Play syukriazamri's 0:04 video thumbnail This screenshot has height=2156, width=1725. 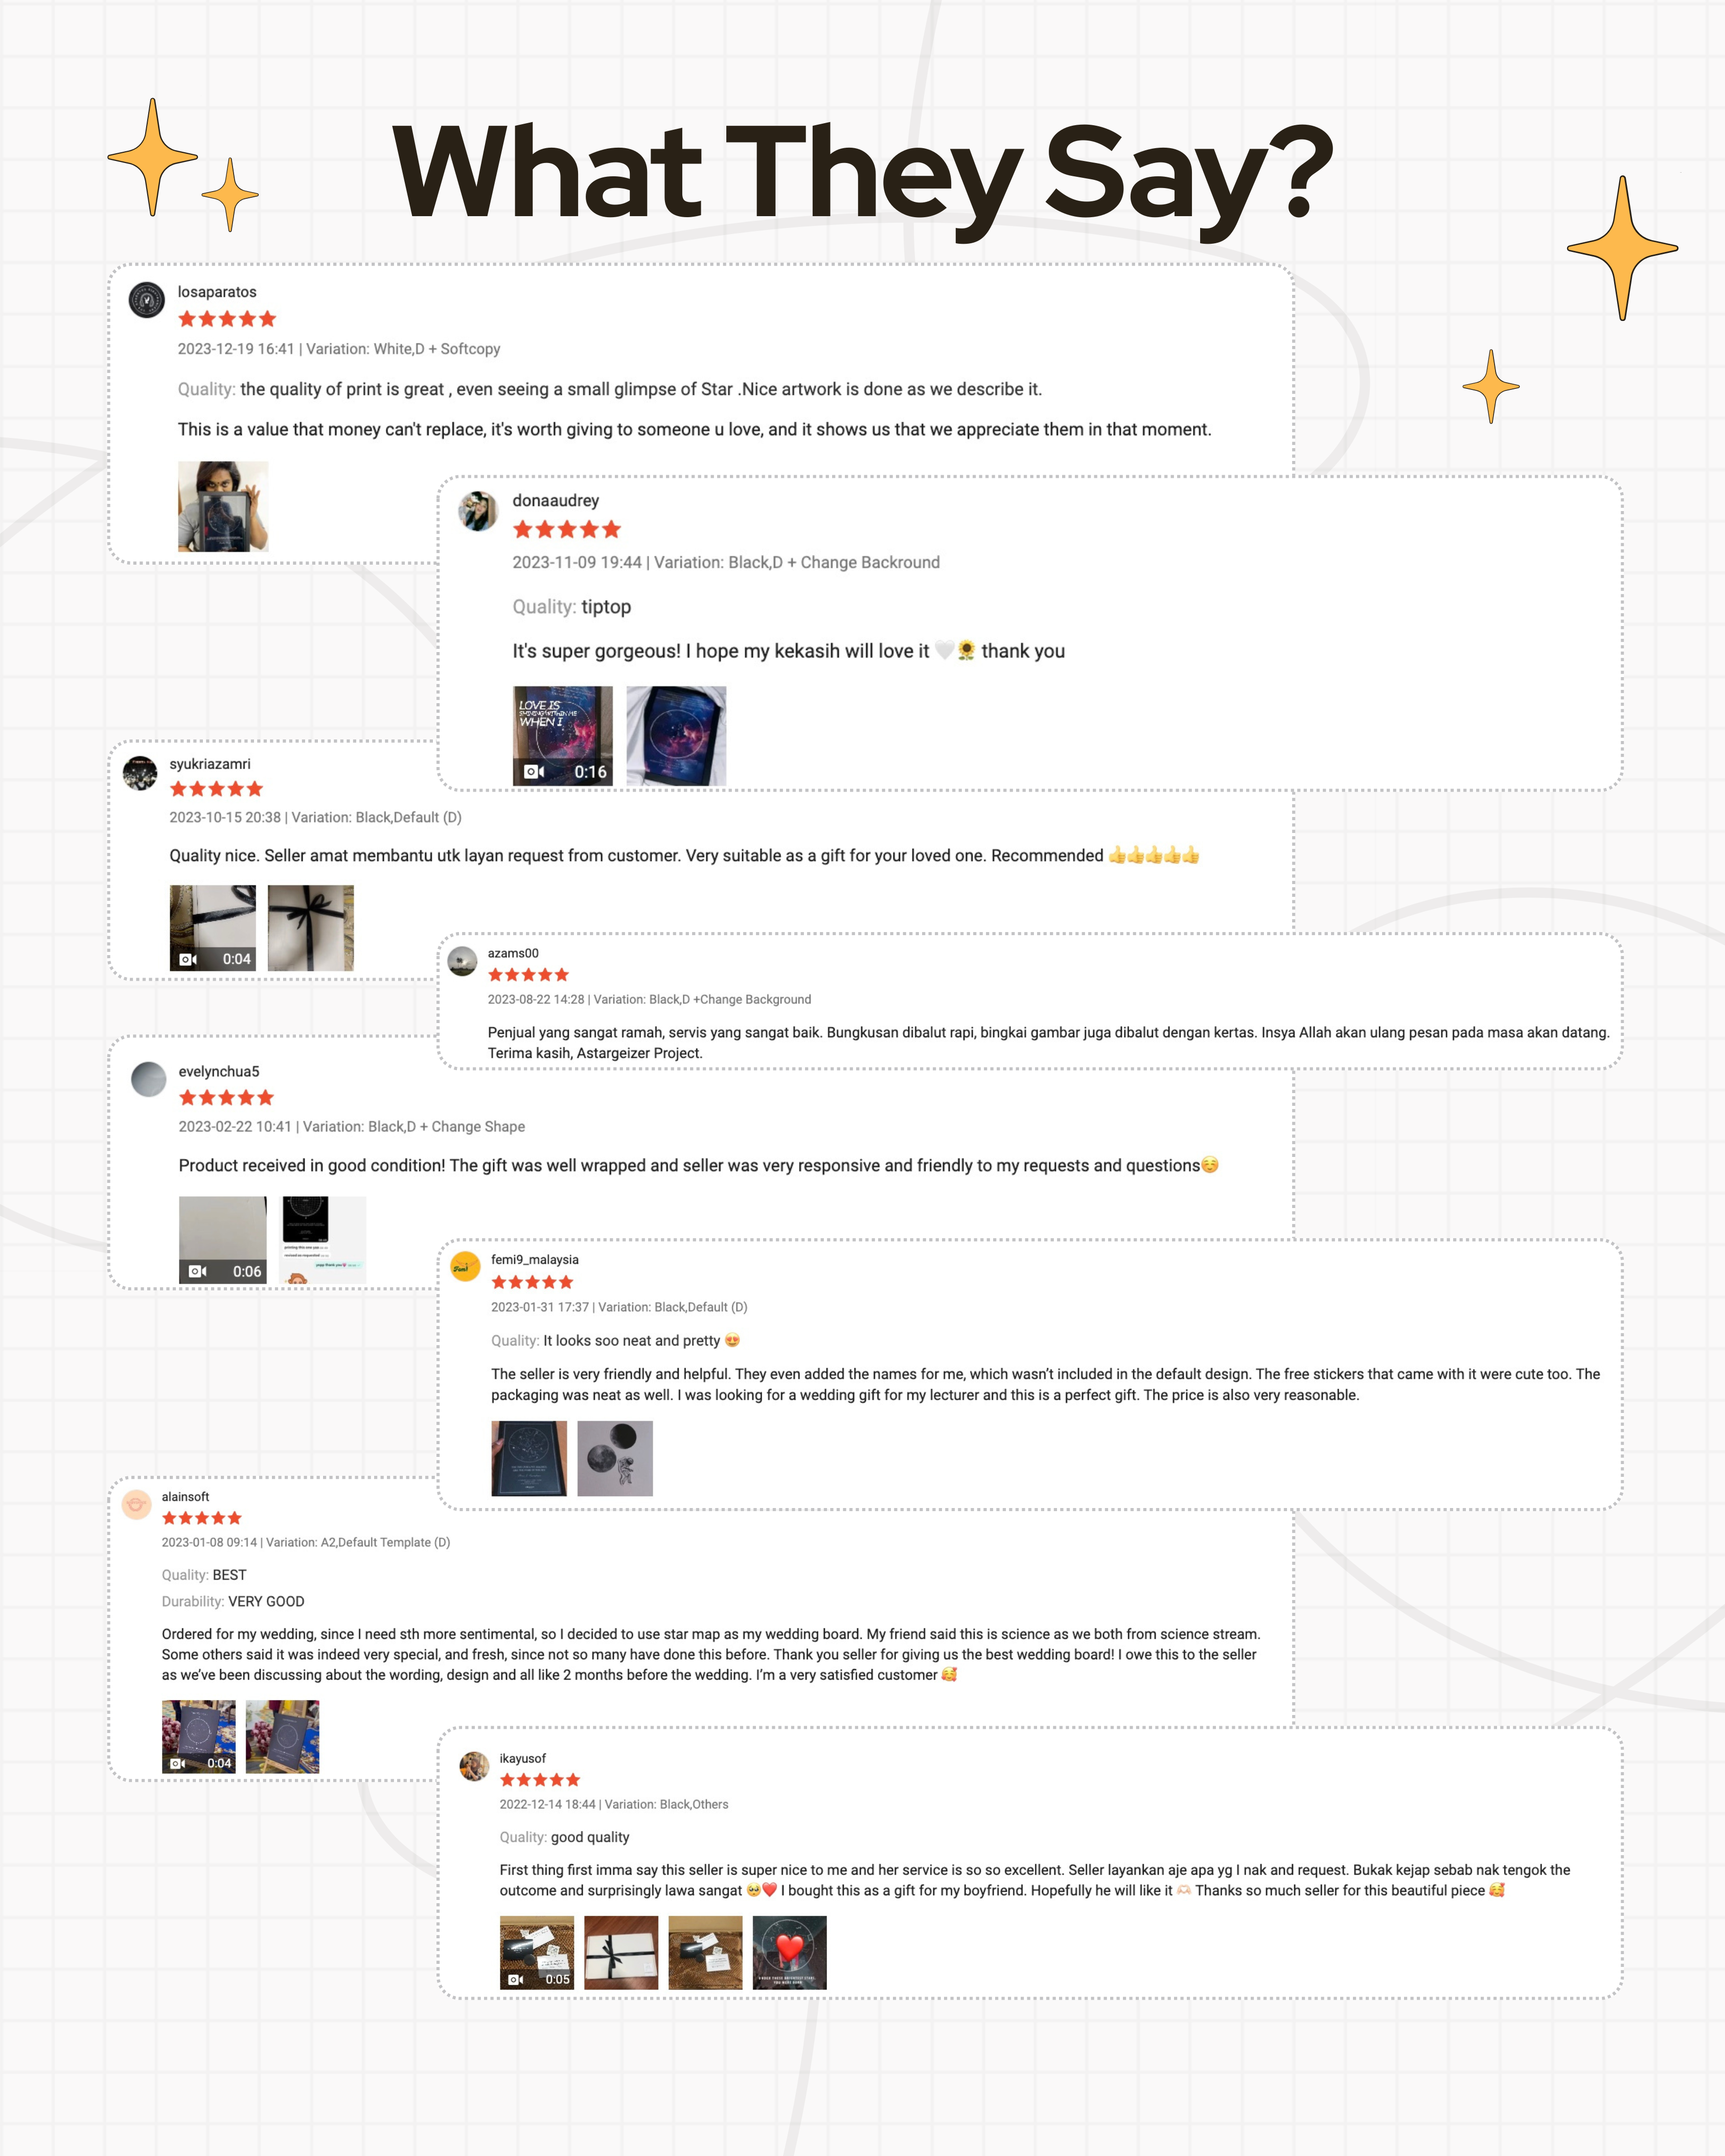(x=213, y=928)
